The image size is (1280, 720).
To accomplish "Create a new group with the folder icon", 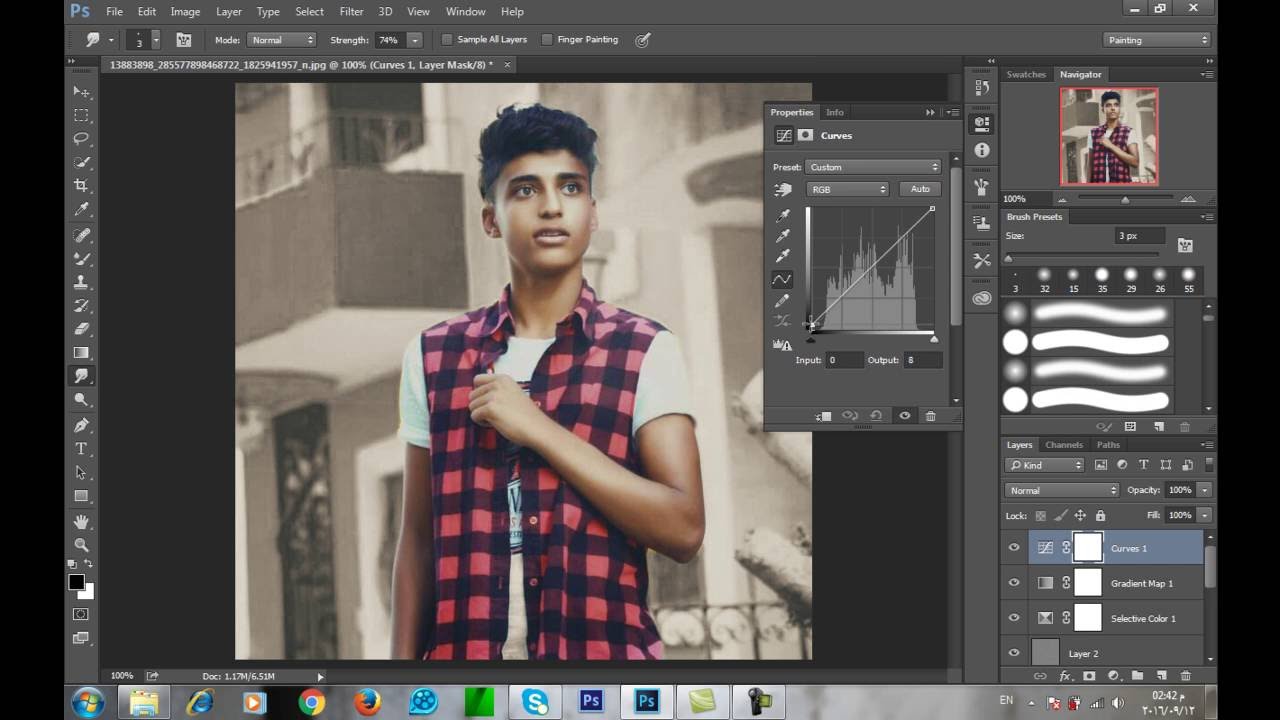I will (1137, 676).
